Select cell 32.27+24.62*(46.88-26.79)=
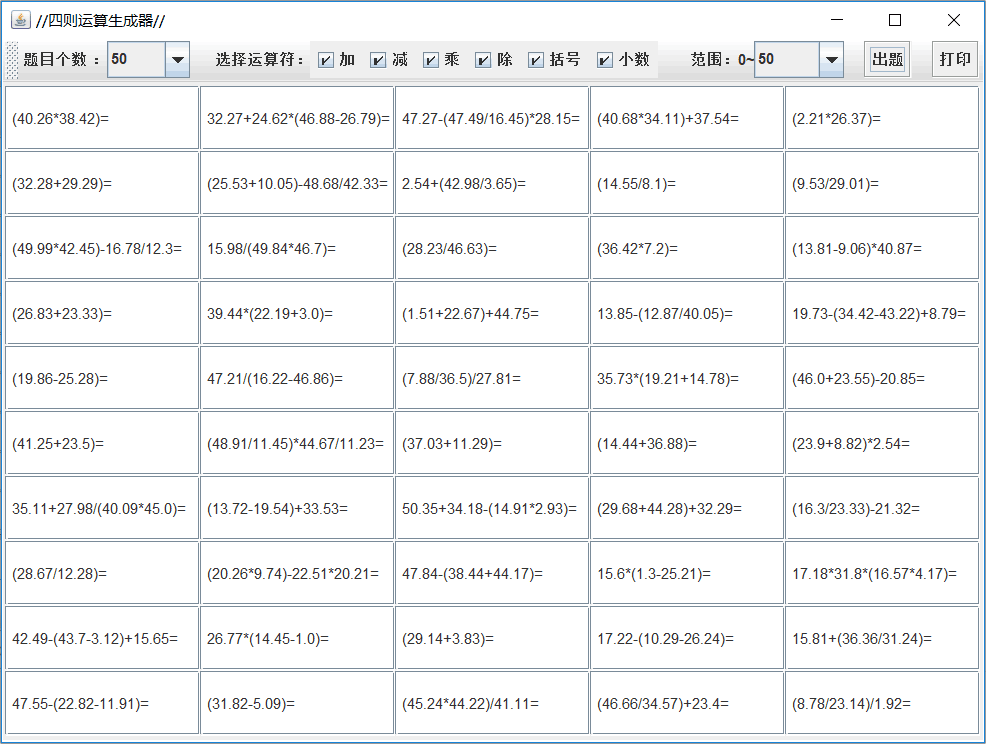This screenshot has width=986, height=744. [297, 118]
